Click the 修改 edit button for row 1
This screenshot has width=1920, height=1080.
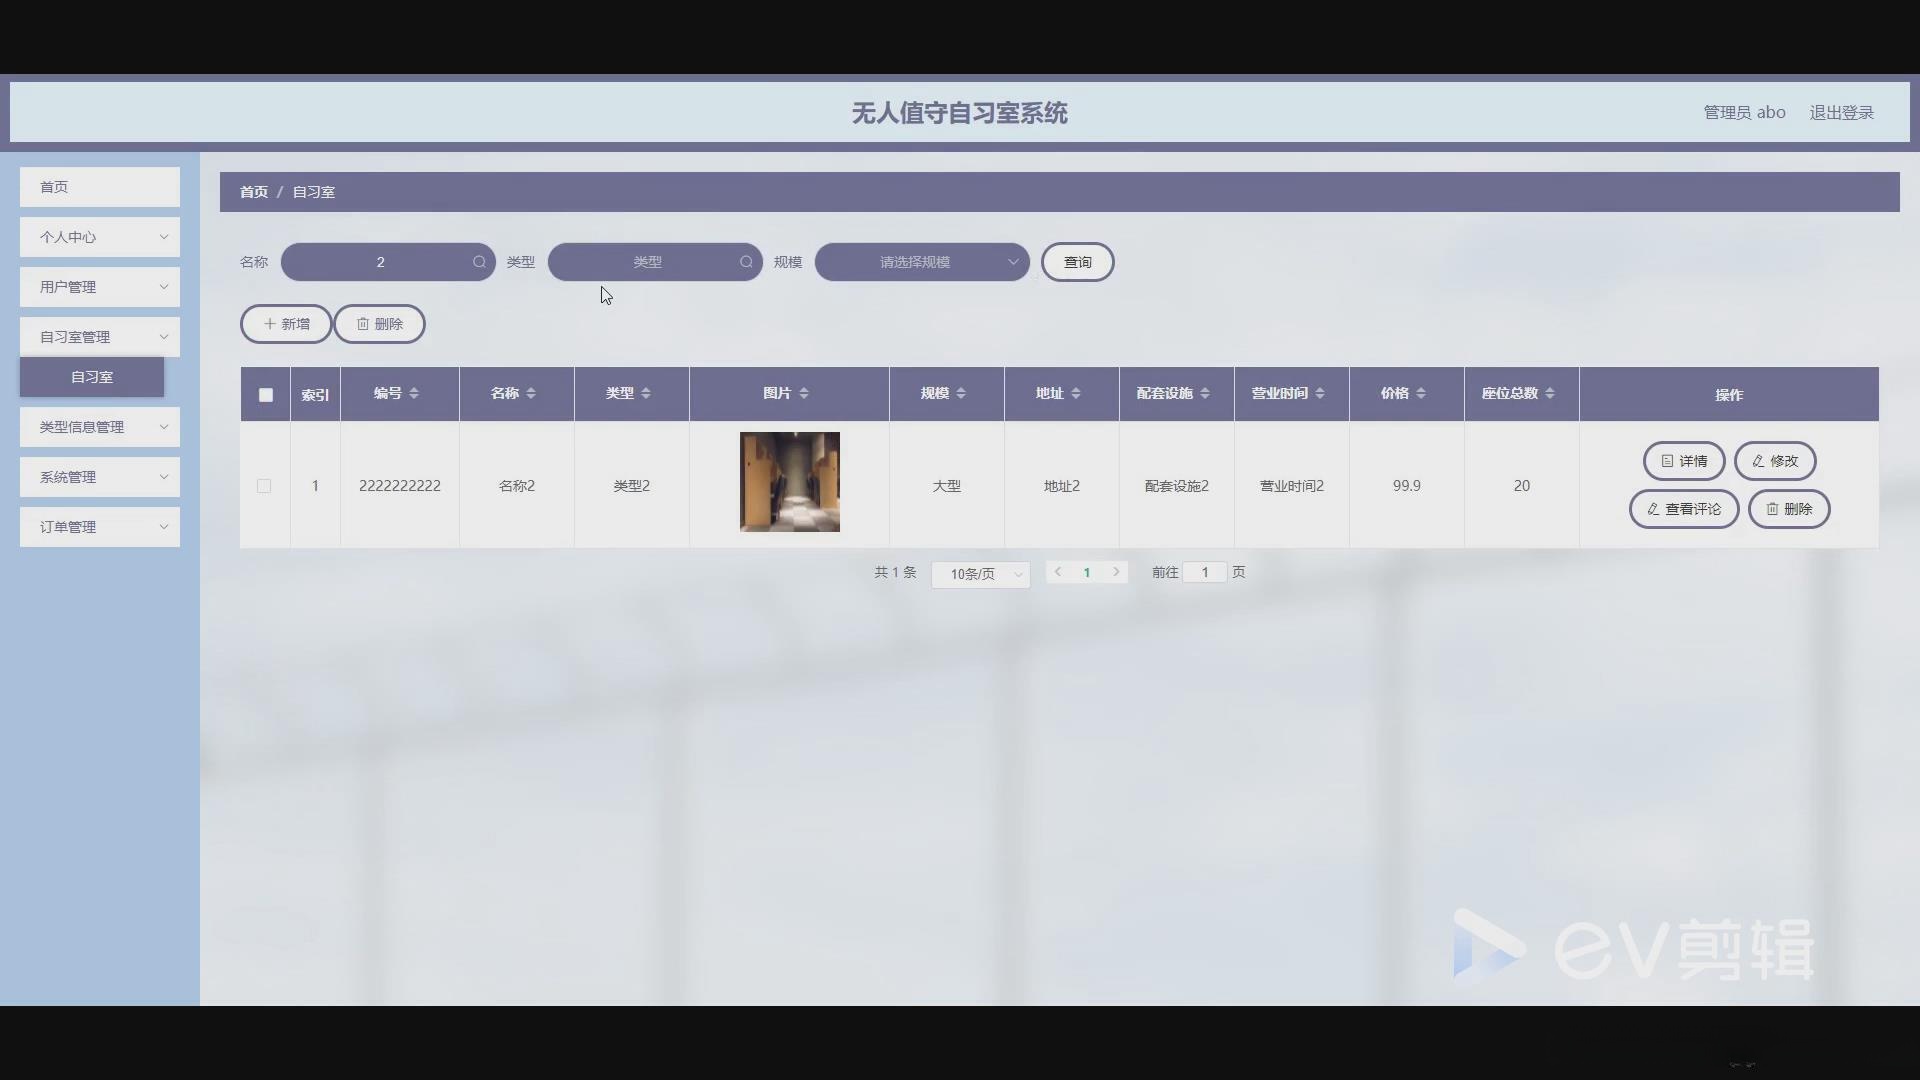coord(1775,461)
